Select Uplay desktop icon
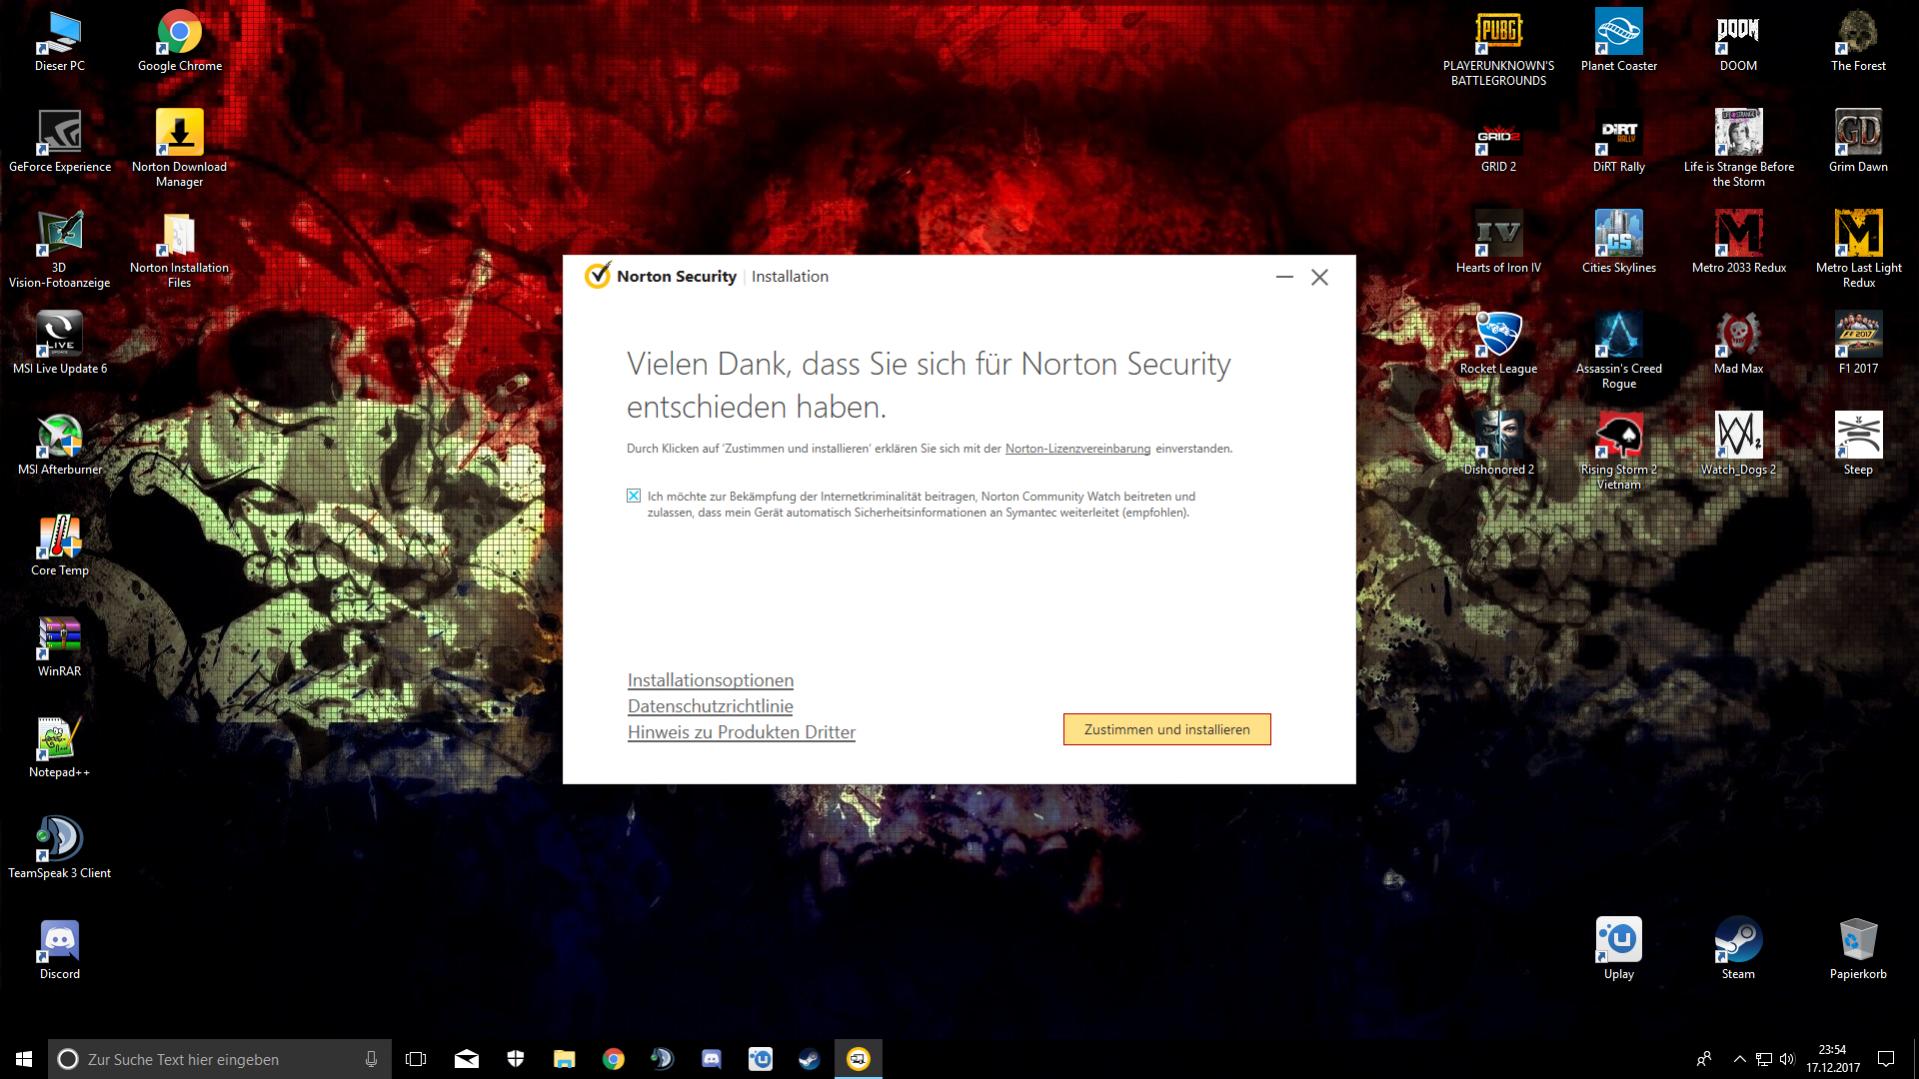Screen dimensions: 1919x1079 tap(1619, 949)
